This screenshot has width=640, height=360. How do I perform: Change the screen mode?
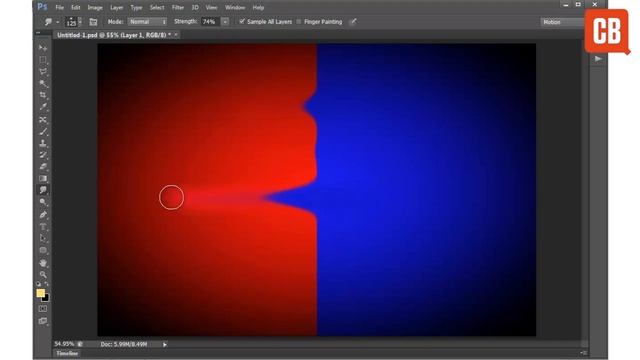click(43, 321)
